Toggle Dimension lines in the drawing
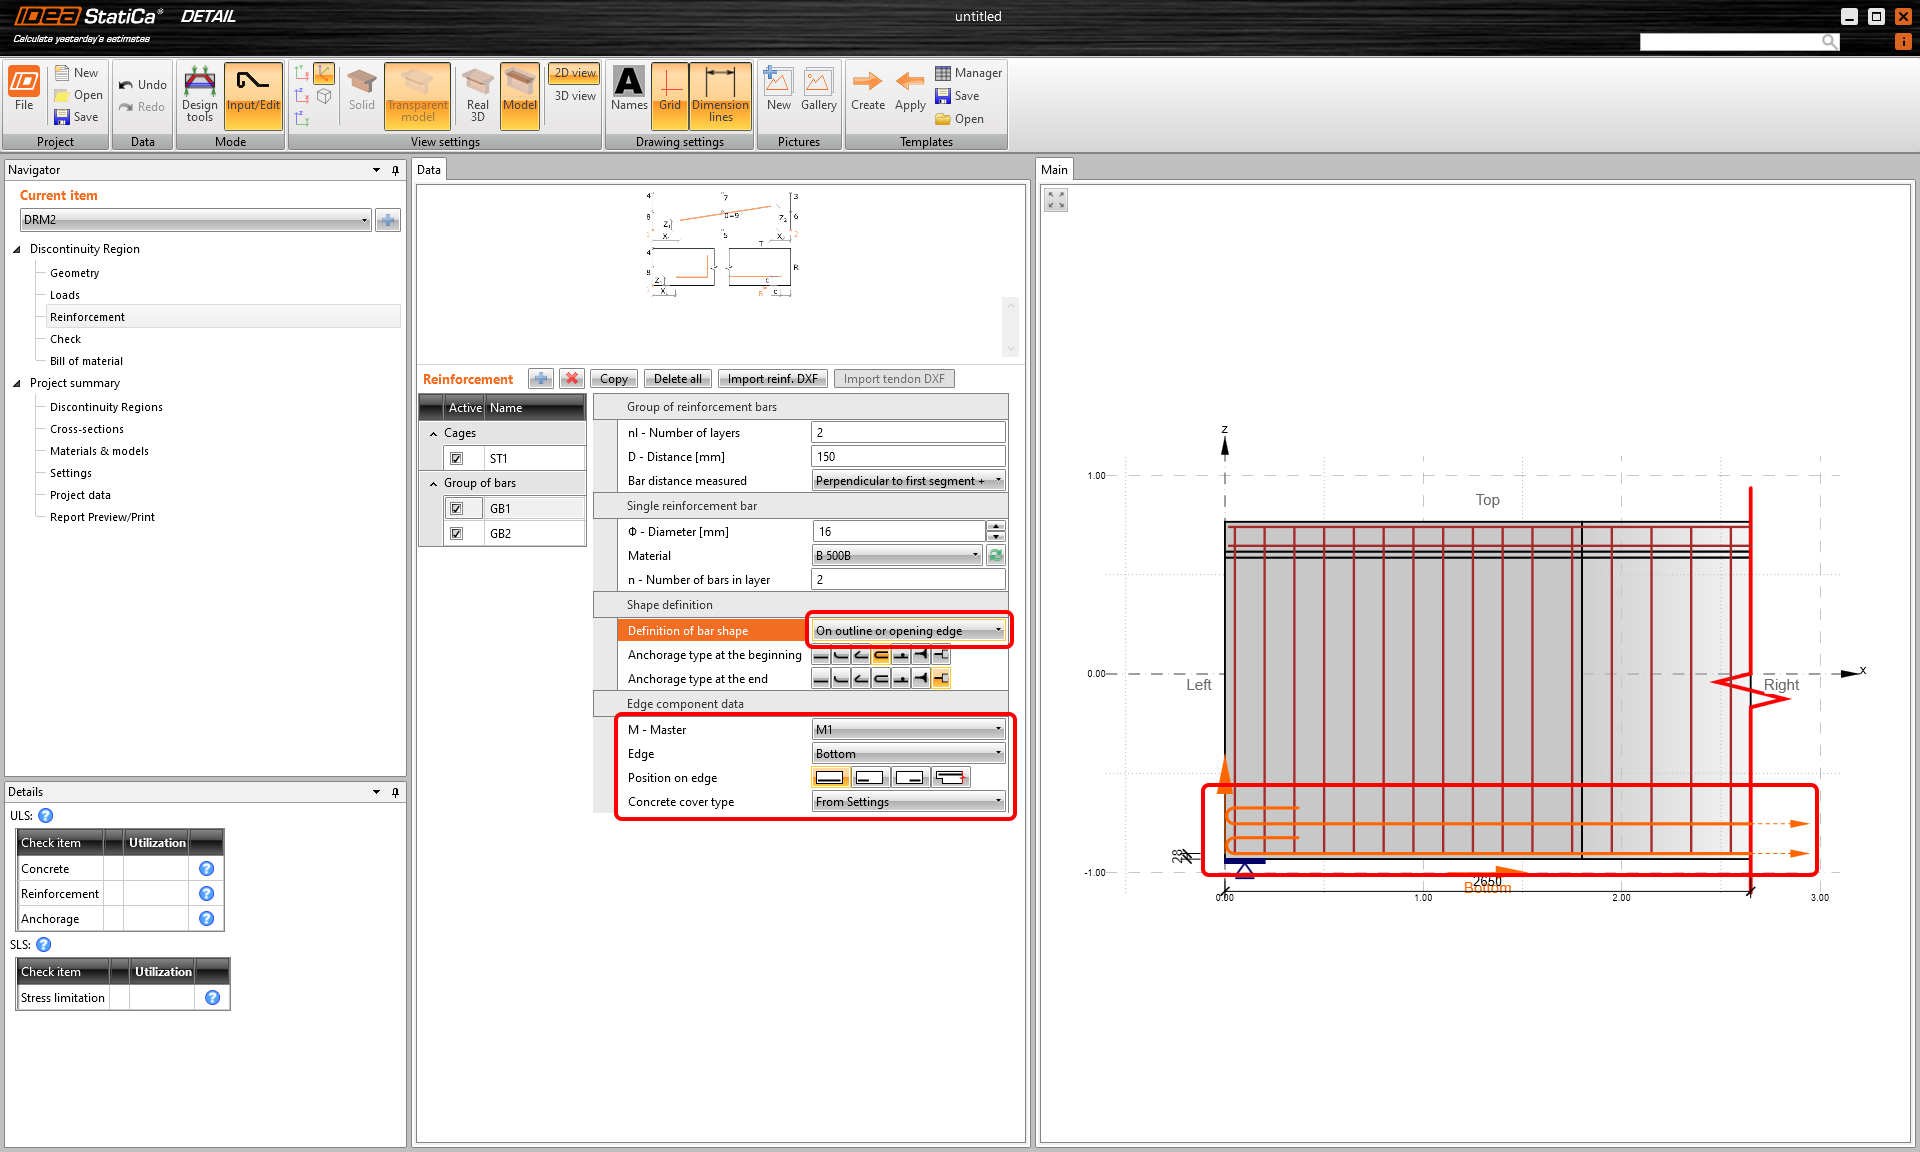1920x1152 pixels. [720, 95]
